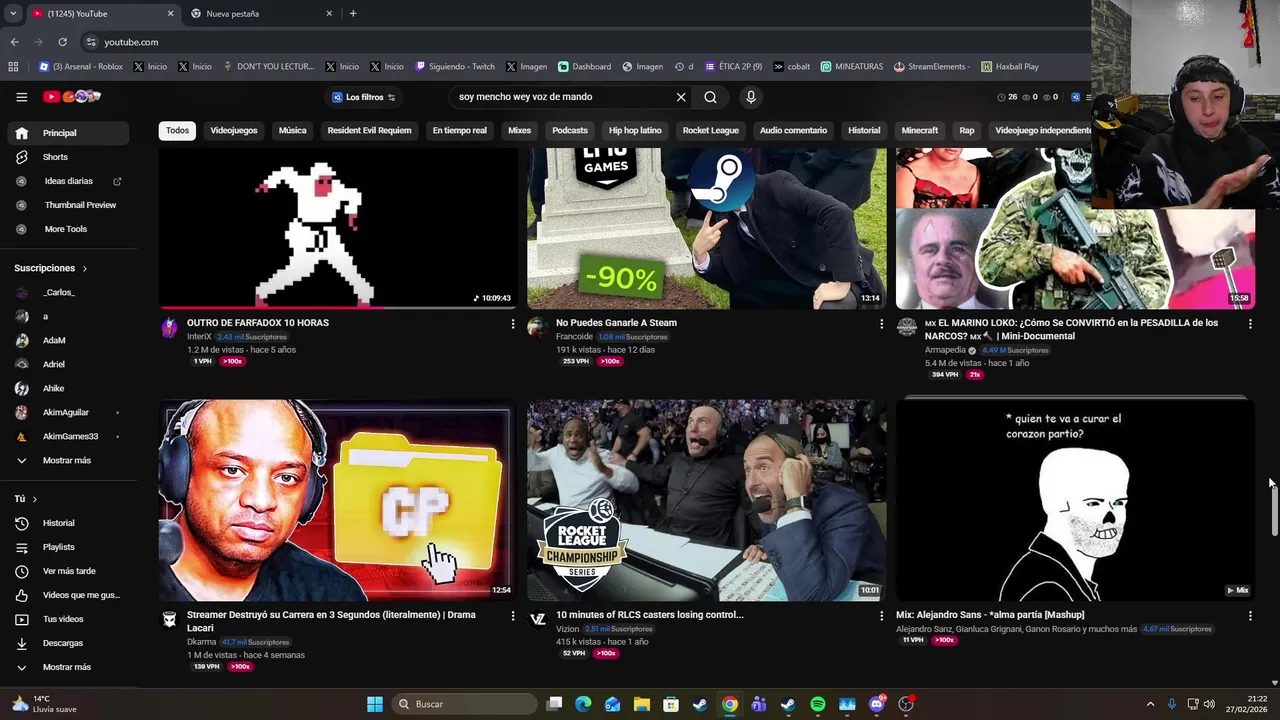Open the 'Los filtros' filter button
Screen dimensions: 1280x720
click(x=364, y=97)
